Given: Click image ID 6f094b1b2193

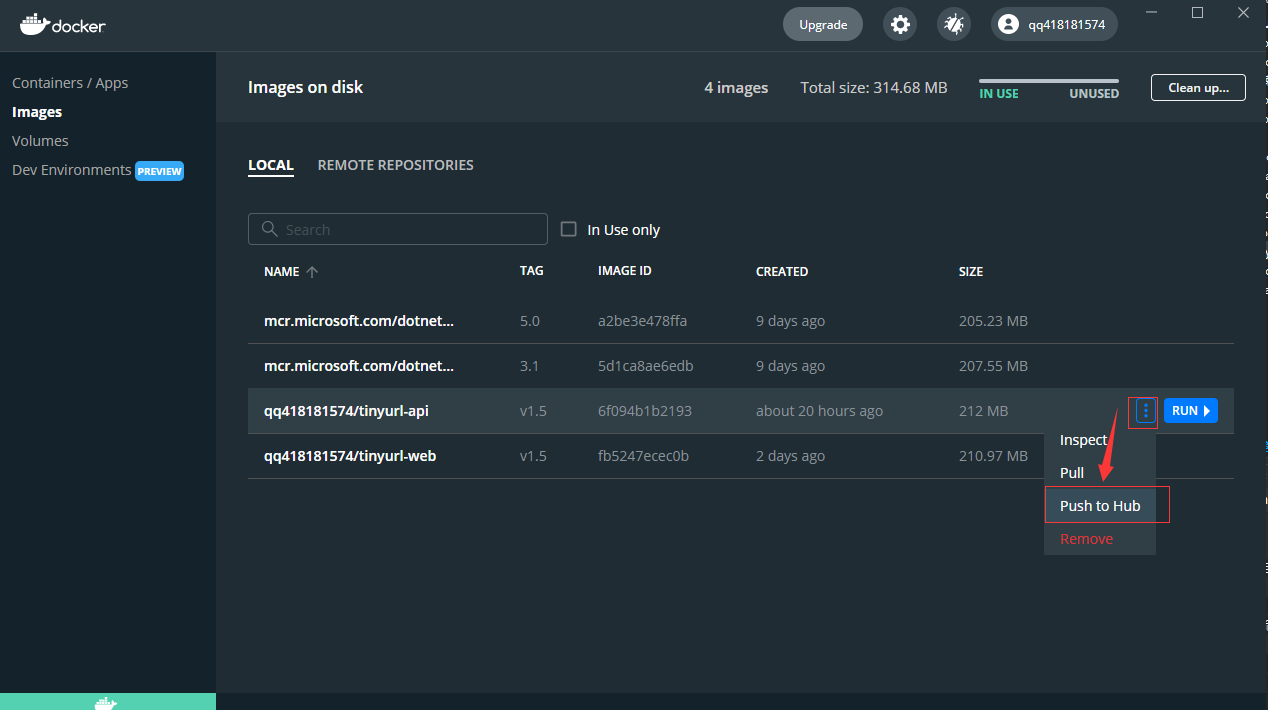Looking at the screenshot, I should [645, 411].
